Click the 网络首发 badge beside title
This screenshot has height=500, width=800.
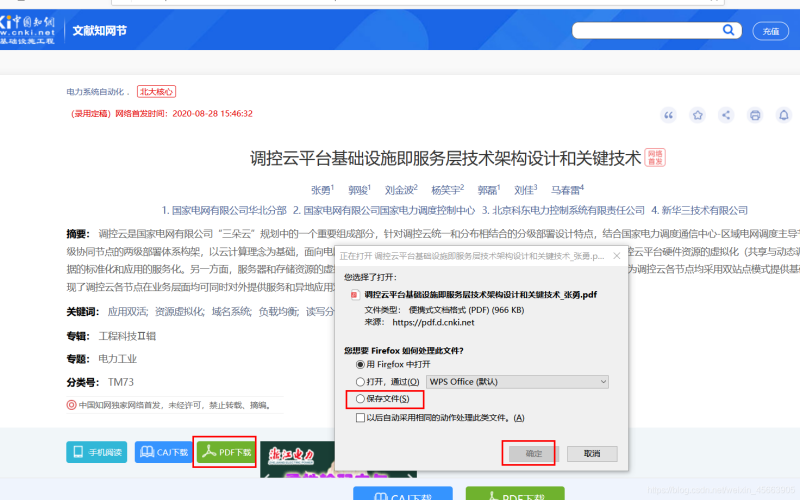coord(655,157)
